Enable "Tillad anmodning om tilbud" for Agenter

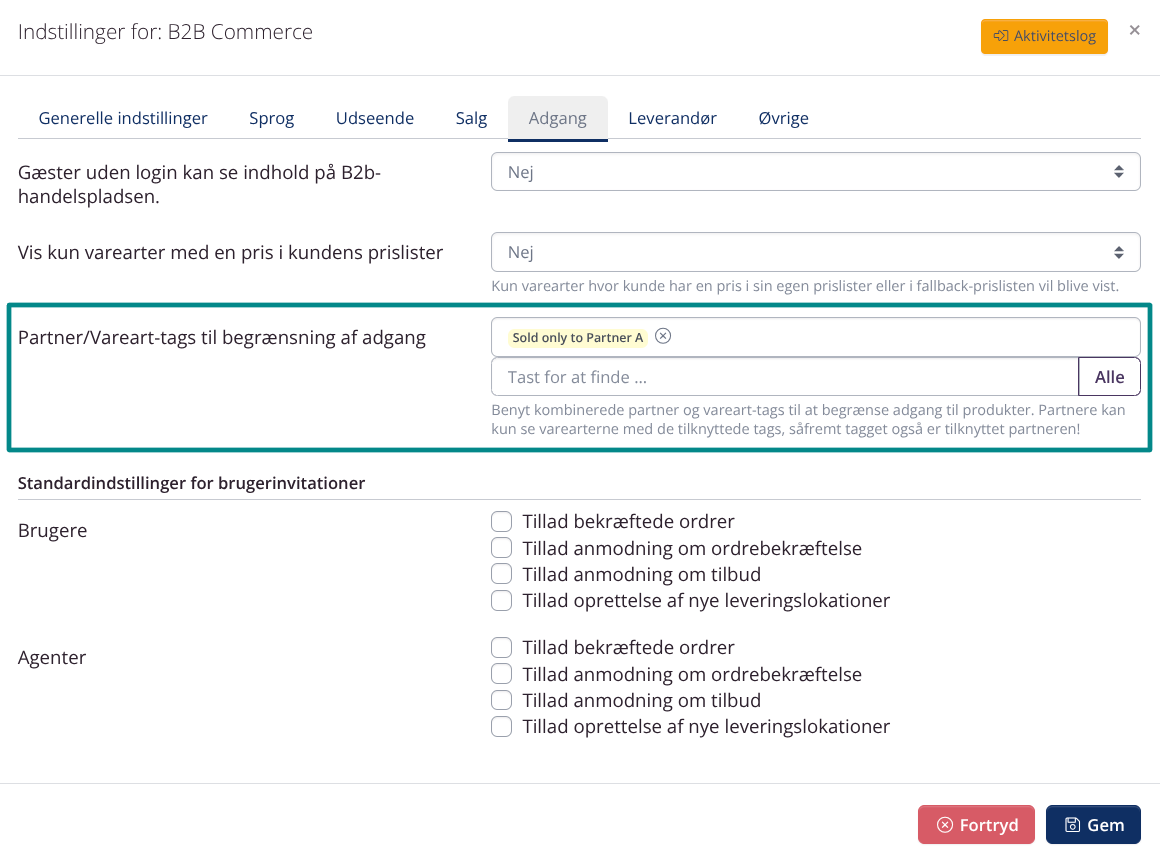pyautogui.click(x=501, y=700)
